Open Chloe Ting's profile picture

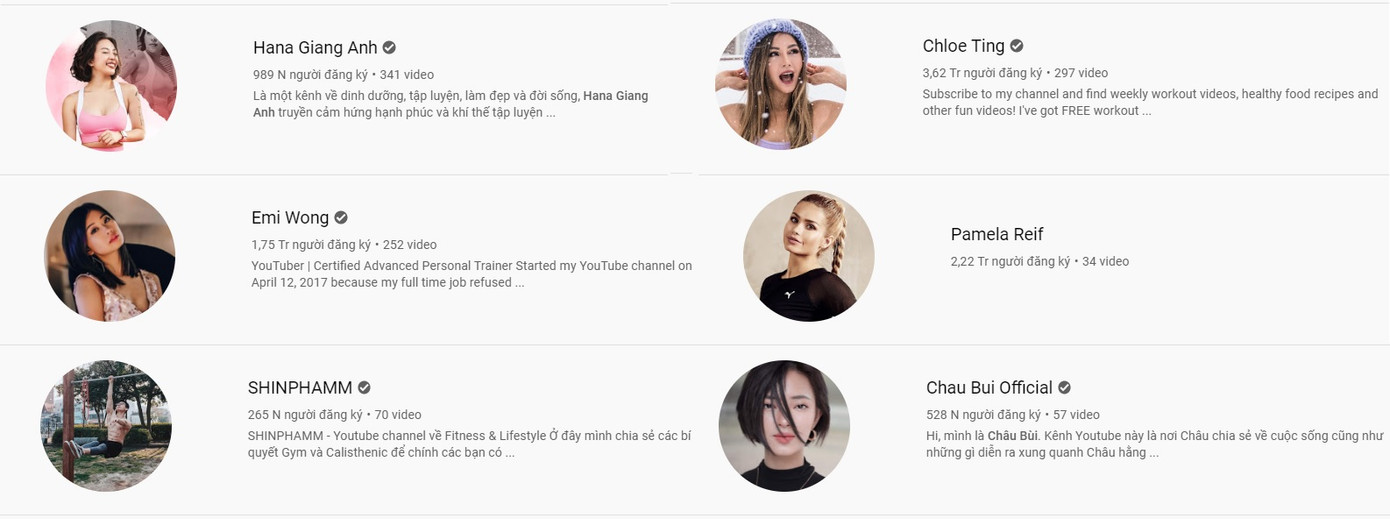click(781, 84)
